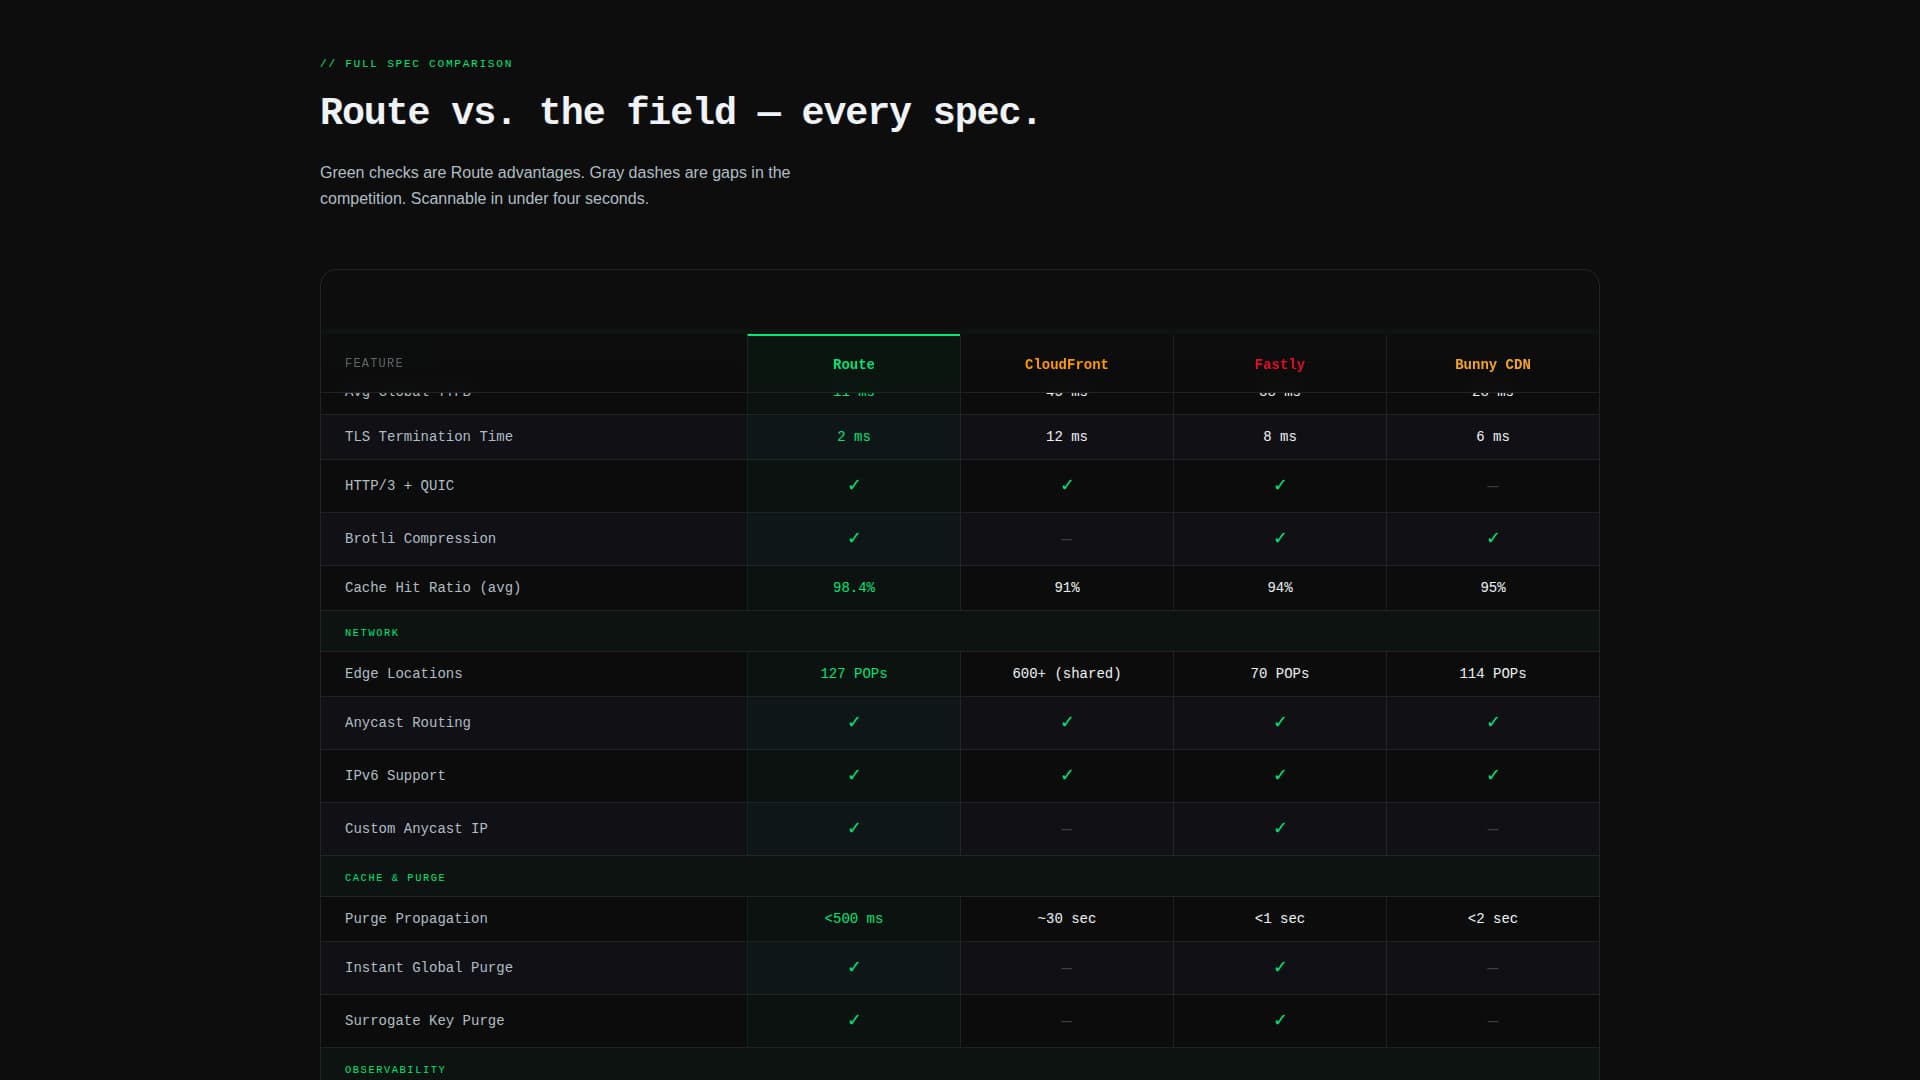Select the 'Cache Hit Ratio (avg)' label
Viewport: 1920px width, 1080px height.
[x=433, y=588]
